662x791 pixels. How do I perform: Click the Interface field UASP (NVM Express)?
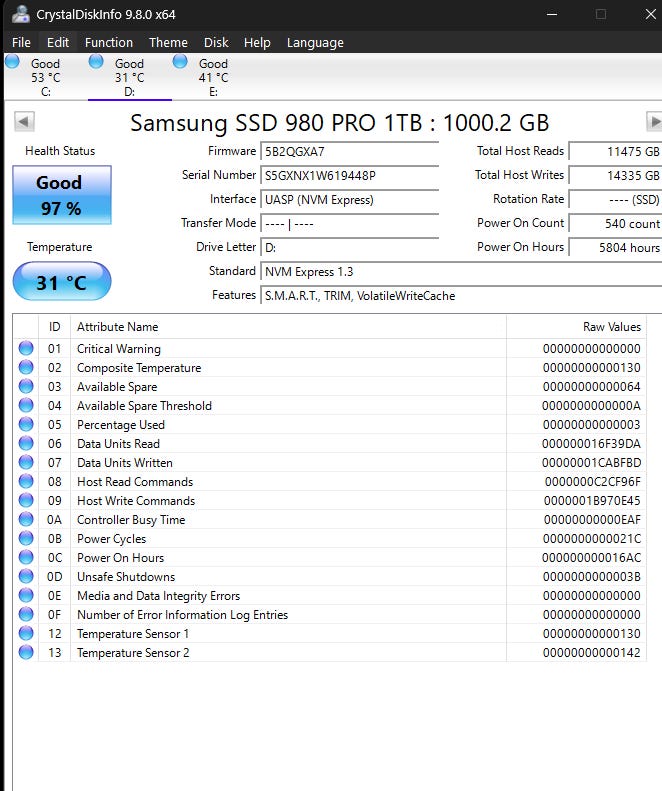click(350, 200)
